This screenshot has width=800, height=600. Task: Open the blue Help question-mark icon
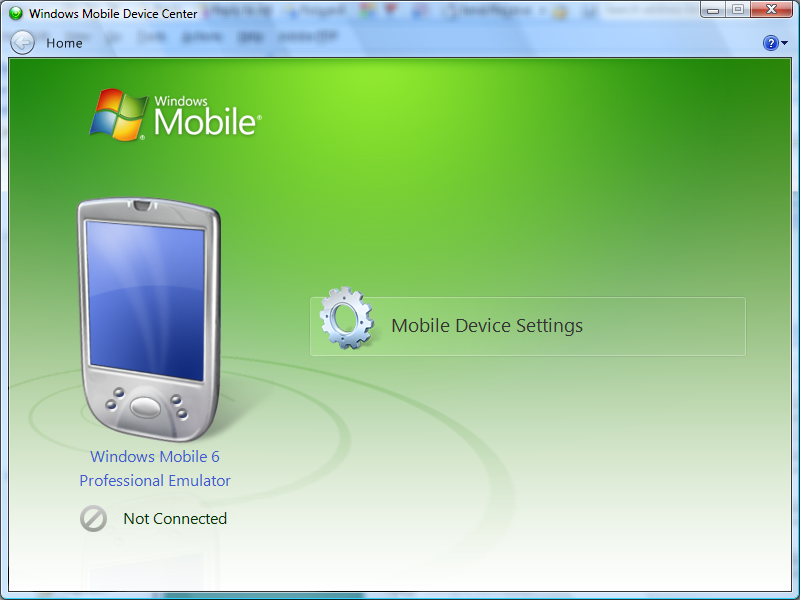point(770,43)
